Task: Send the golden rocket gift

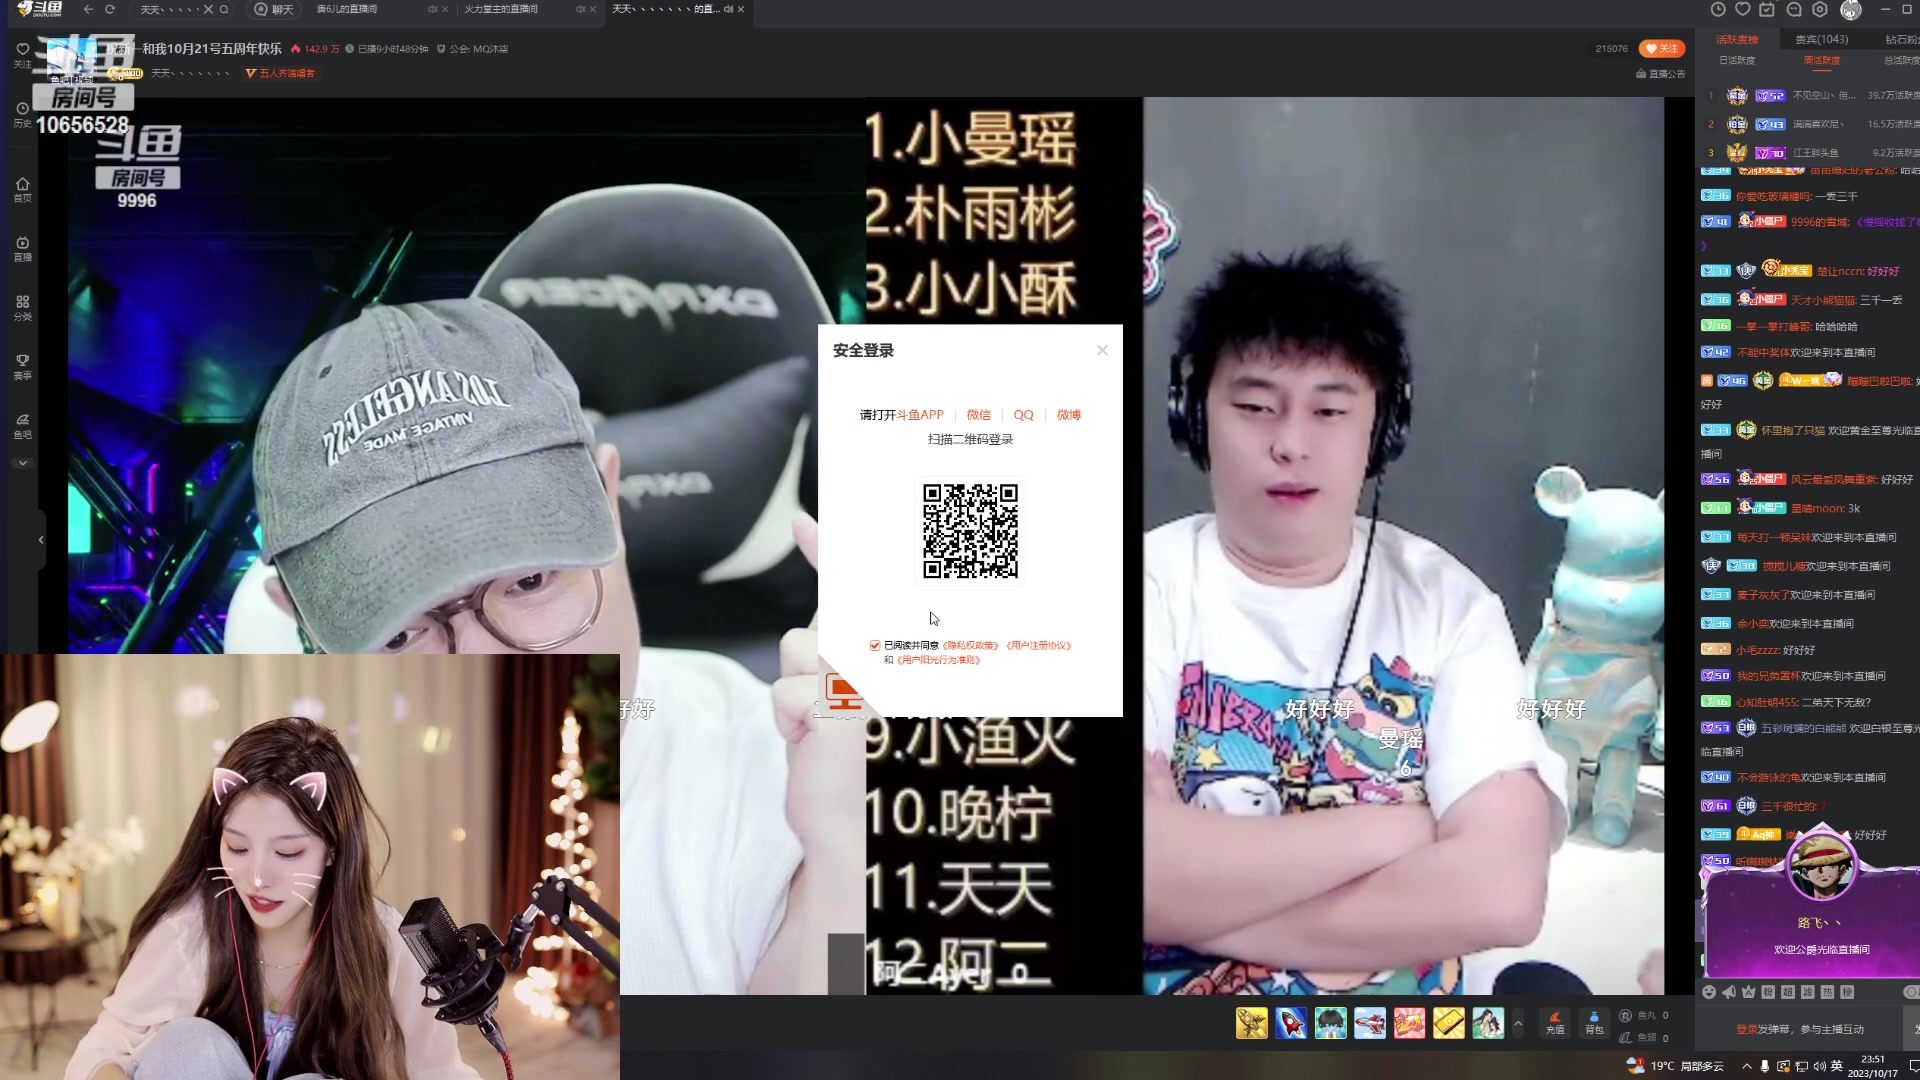Action: pyautogui.click(x=1251, y=1023)
